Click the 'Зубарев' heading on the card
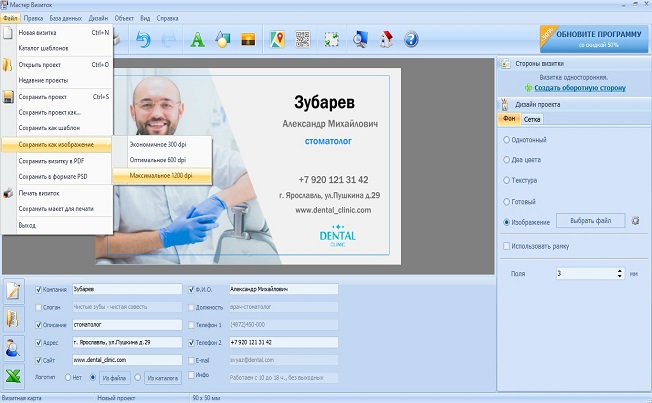This screenshot has width=652, height=403. pyautogui.click(x=324, y=102)
